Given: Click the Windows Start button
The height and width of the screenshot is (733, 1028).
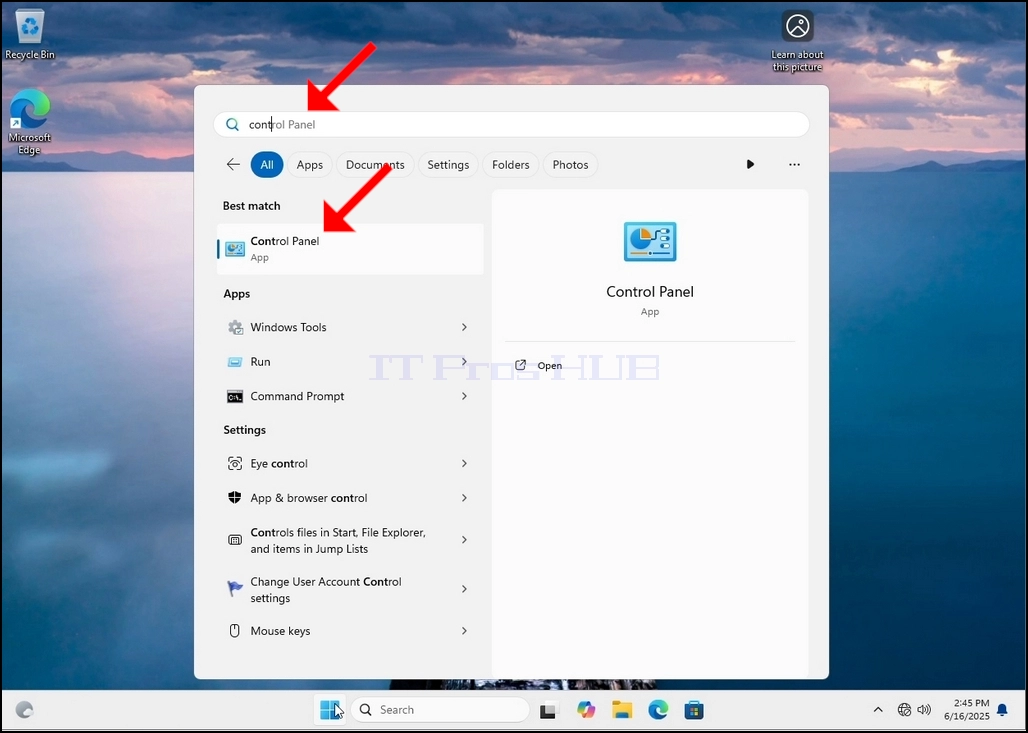Looking at the screenshot, I should click(330, 709).
